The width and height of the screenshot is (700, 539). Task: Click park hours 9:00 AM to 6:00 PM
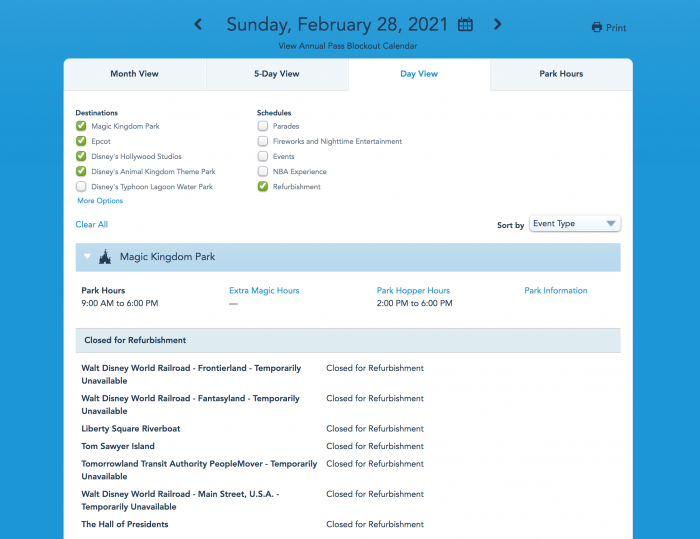[x=120, y=303]
